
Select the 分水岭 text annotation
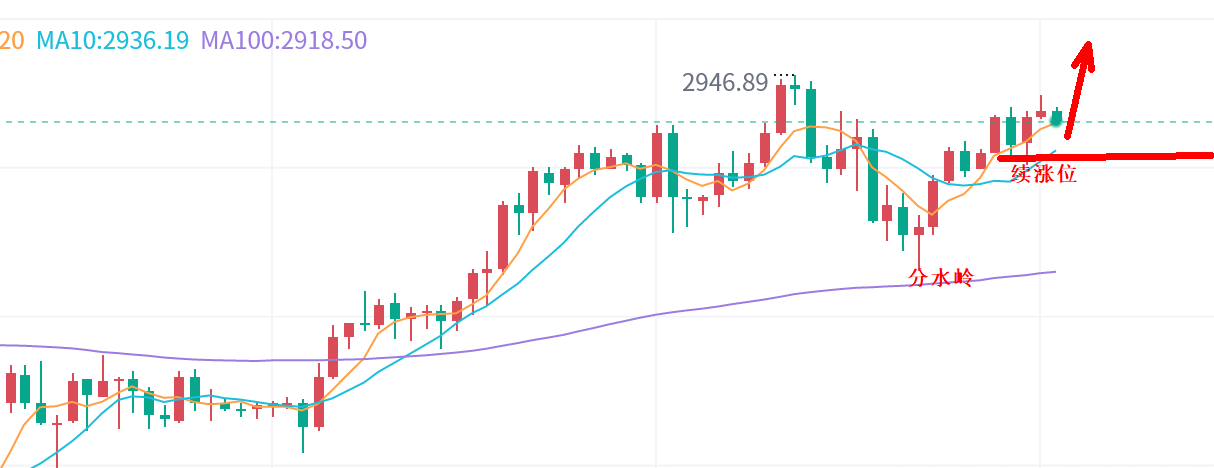click(x=940, y=278)
